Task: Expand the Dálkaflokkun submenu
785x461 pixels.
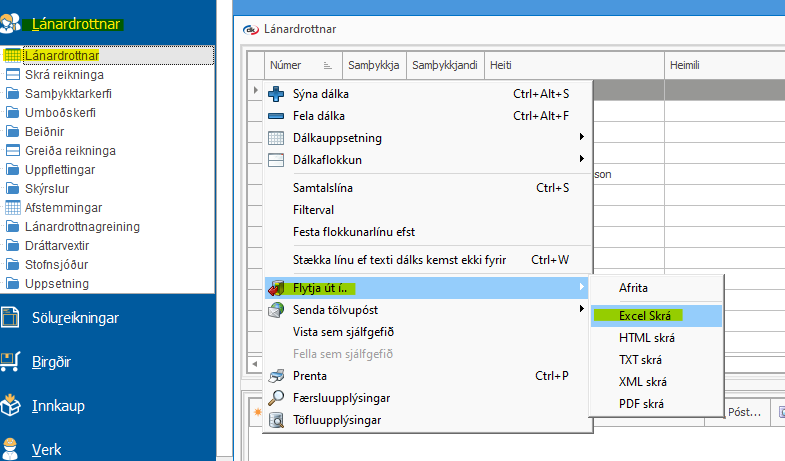Action: coord(581,159)
